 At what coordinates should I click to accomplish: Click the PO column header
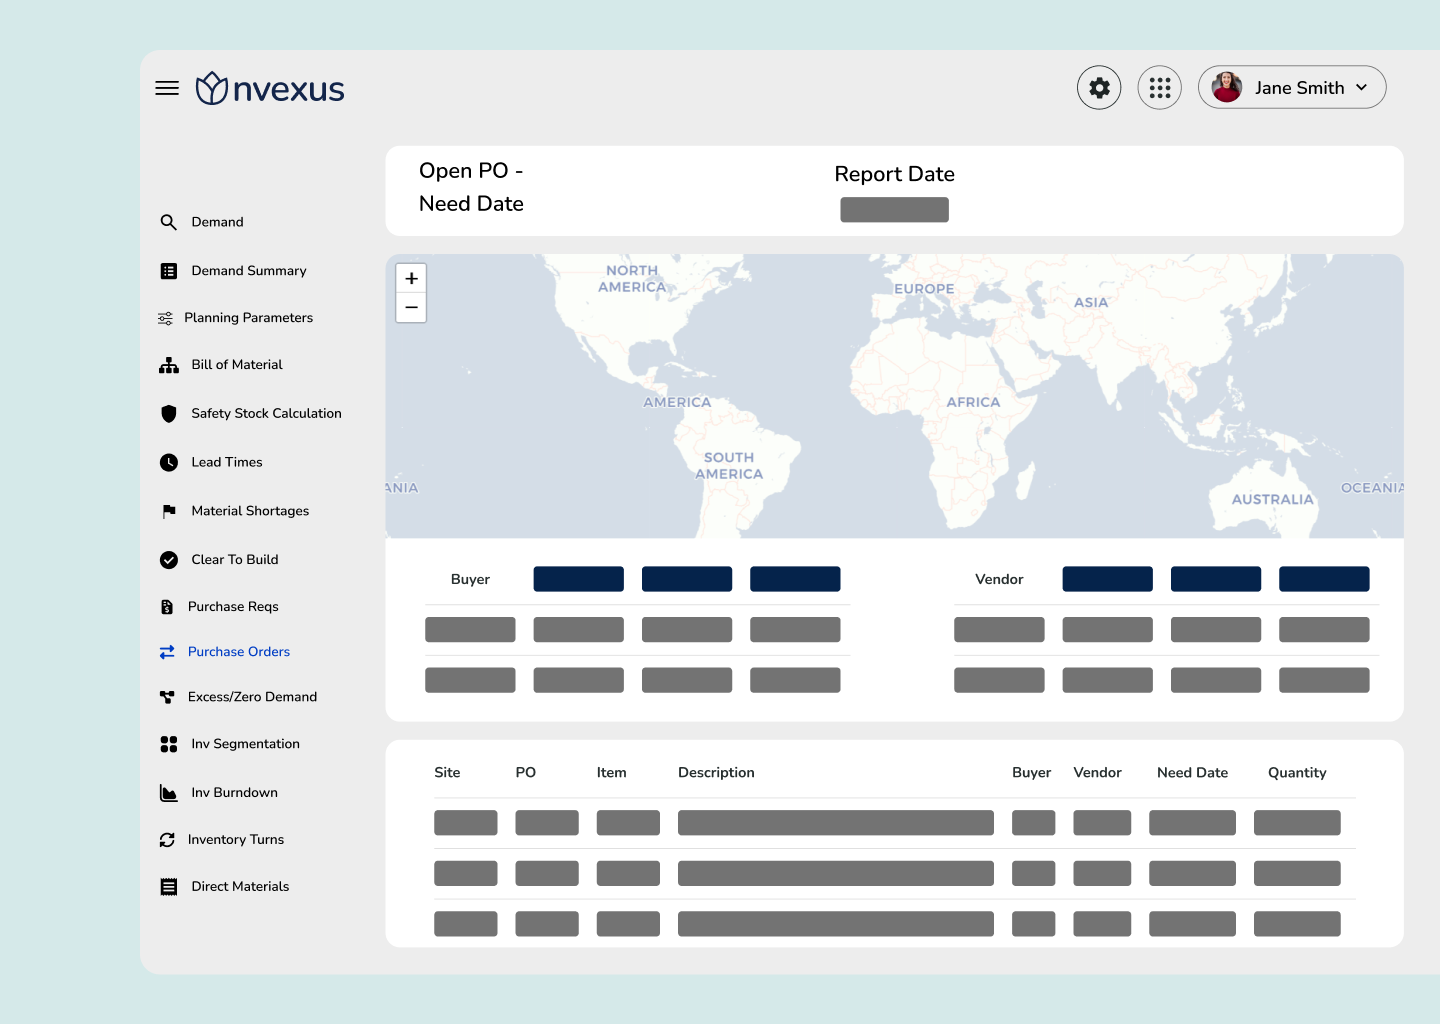(526, 773)
